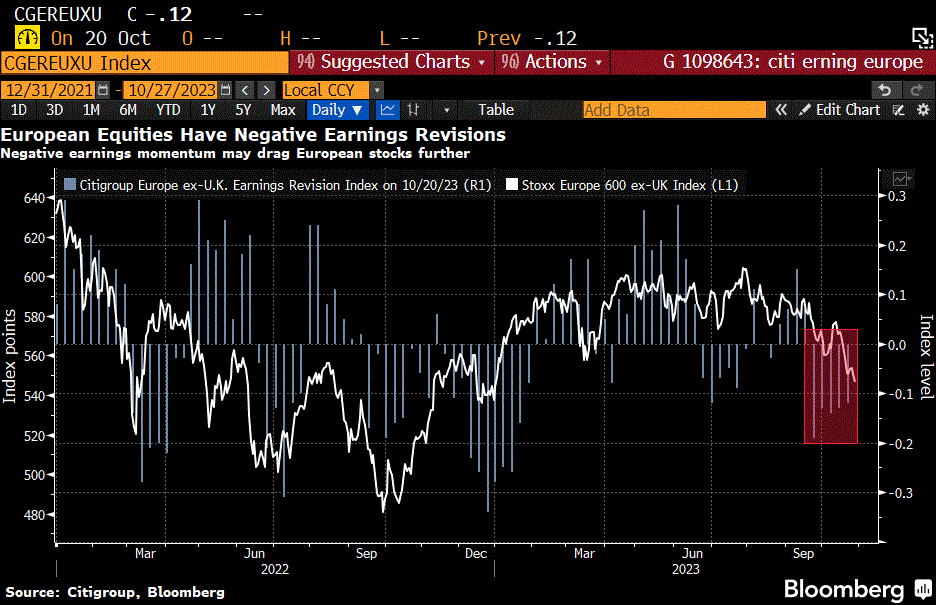Select the Max range tab
936x605 pixels.
283,110
